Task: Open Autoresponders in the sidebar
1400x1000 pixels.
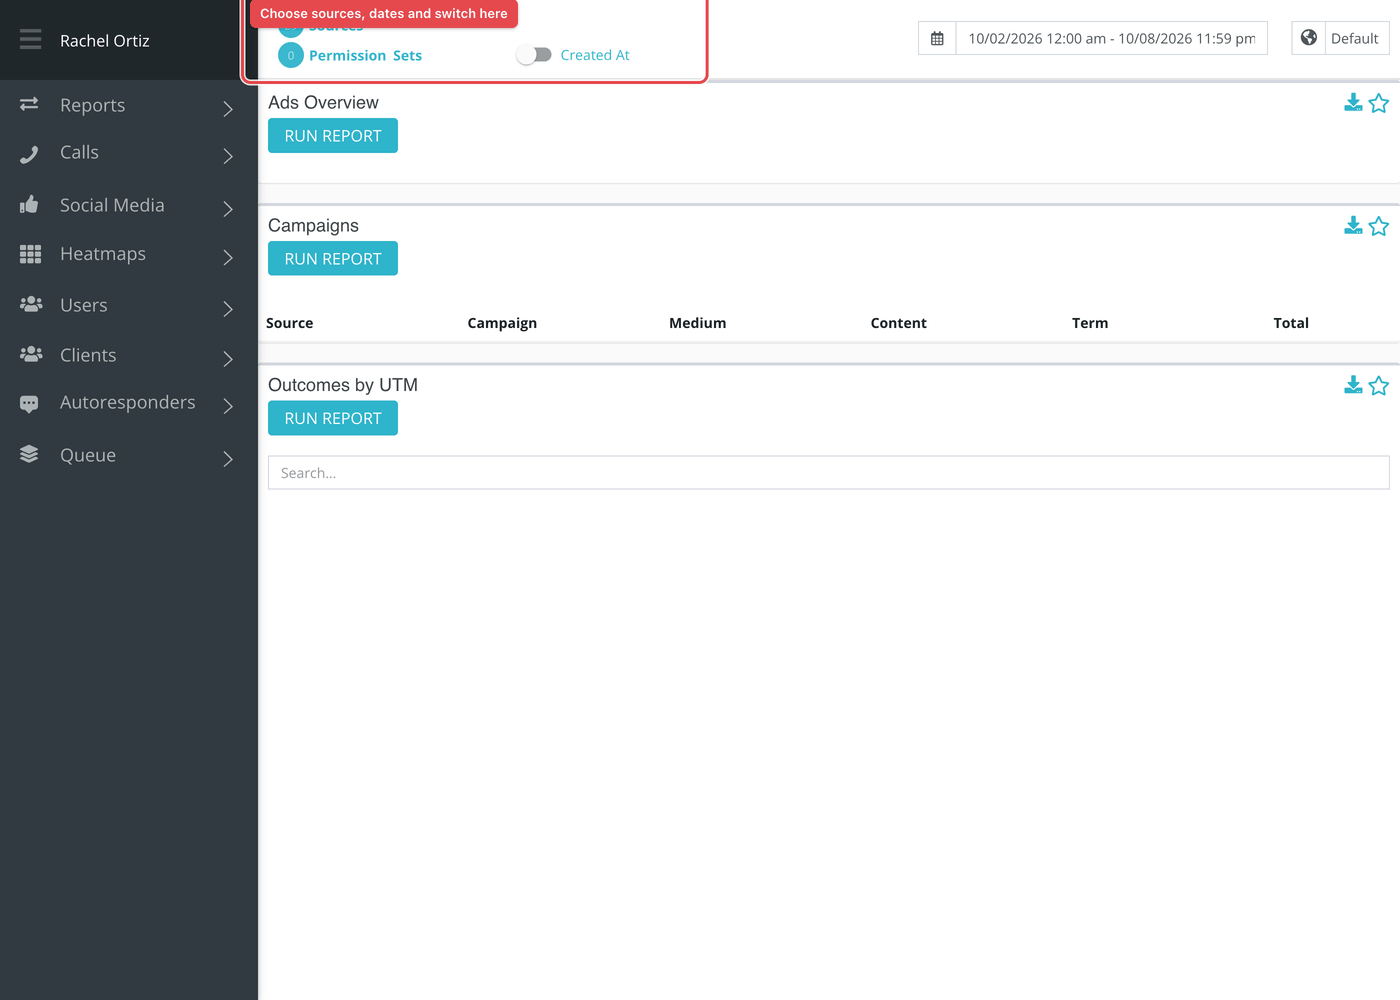Action: pos(129,403)
